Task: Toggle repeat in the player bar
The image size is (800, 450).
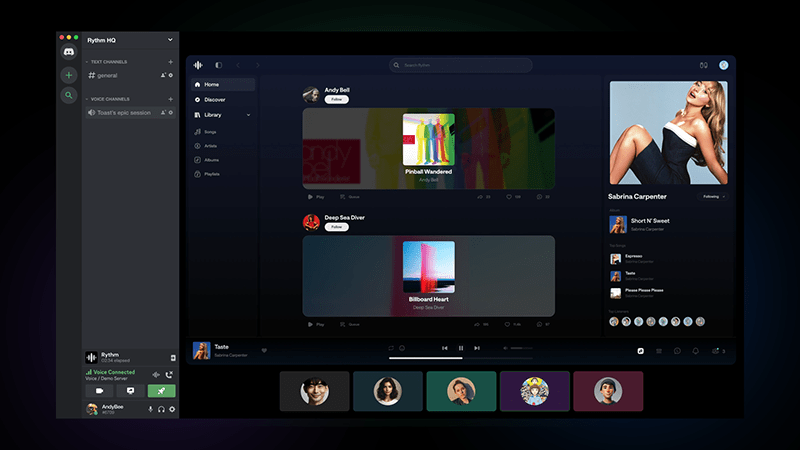Action: point(391,348)
